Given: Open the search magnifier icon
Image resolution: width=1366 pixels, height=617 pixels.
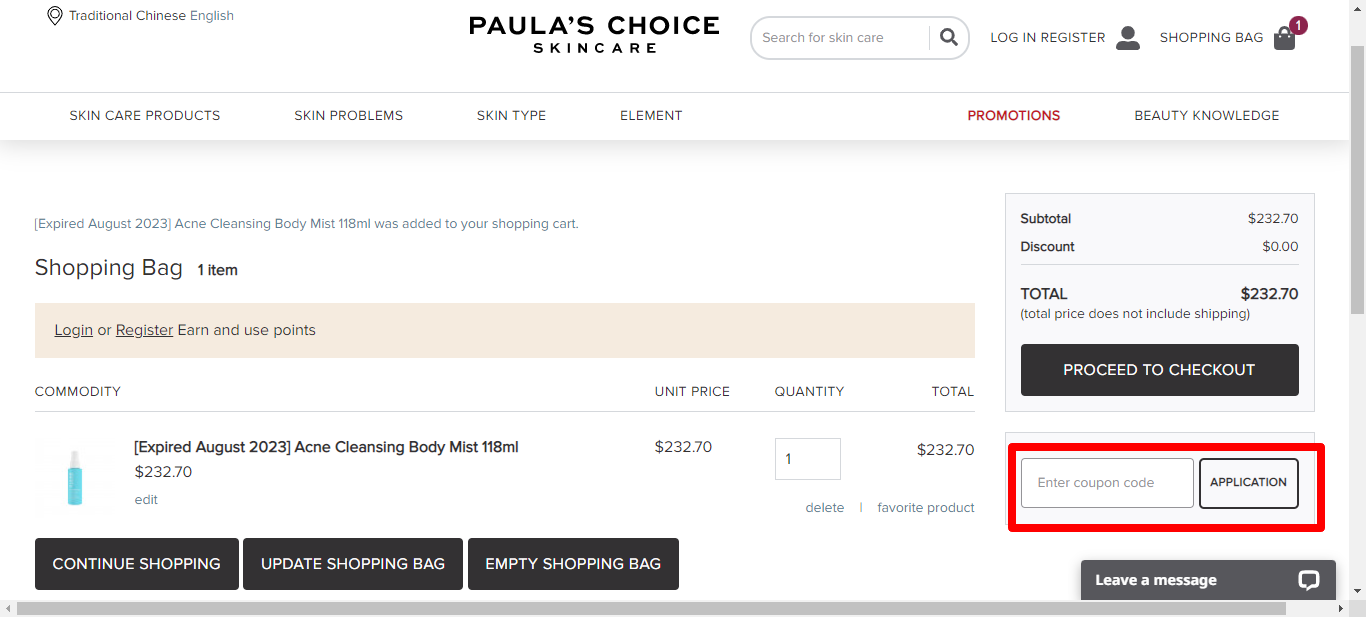Looking at the screenshot, I should click(948, 37).
